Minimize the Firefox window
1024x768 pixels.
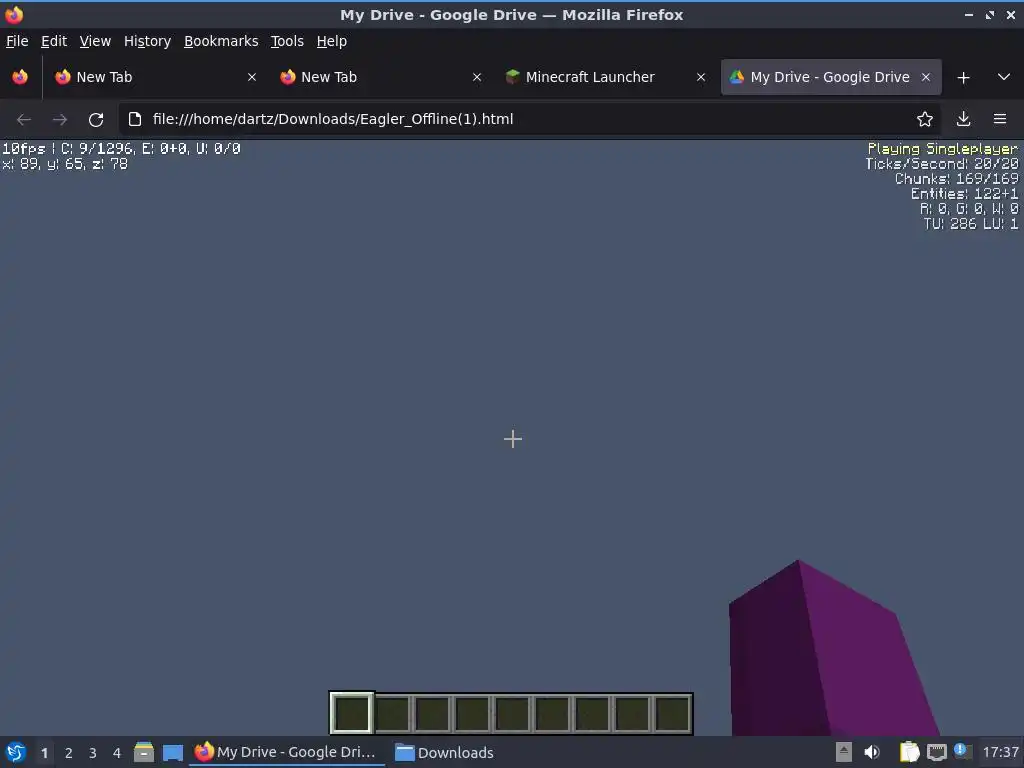968,15
